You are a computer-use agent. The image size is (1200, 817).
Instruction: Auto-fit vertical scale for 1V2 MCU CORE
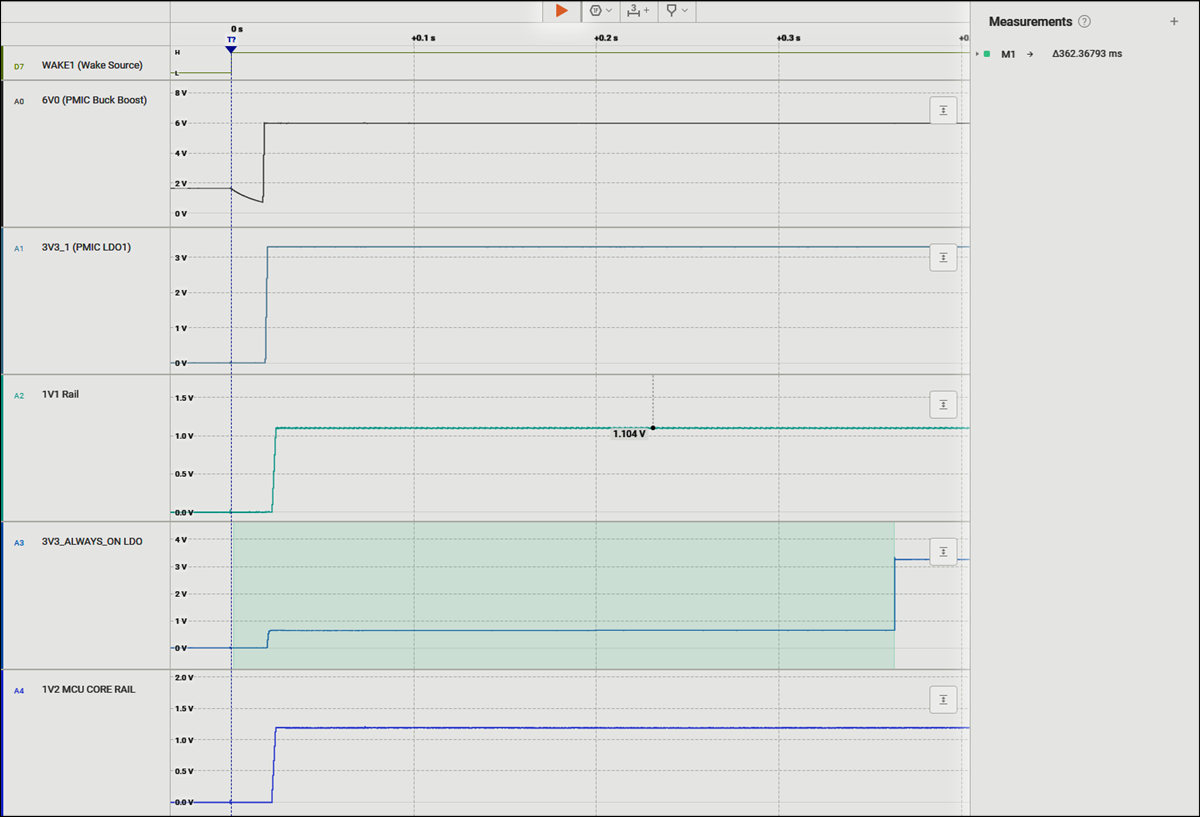click(943, 699)
